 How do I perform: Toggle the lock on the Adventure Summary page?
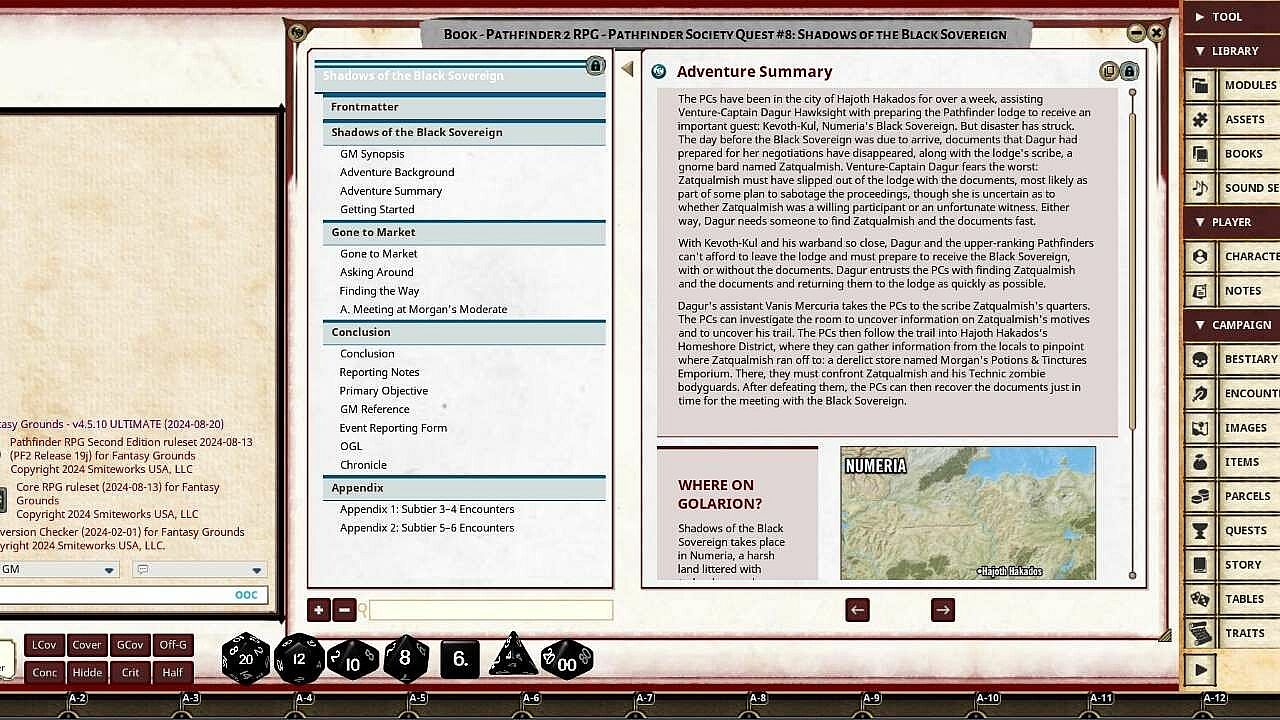[1128, 71]
